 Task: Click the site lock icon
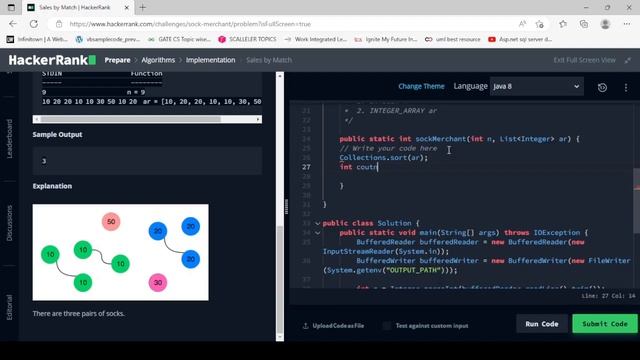[x=59, y=24]
